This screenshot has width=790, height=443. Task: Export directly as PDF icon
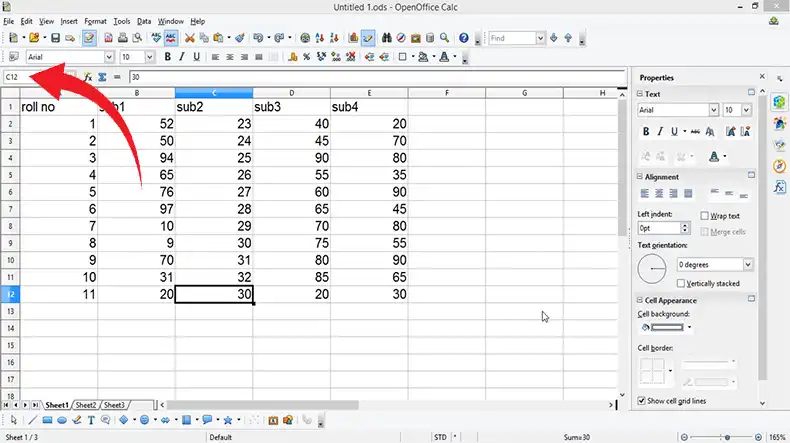pyautogui.click(x=108, y=38)
